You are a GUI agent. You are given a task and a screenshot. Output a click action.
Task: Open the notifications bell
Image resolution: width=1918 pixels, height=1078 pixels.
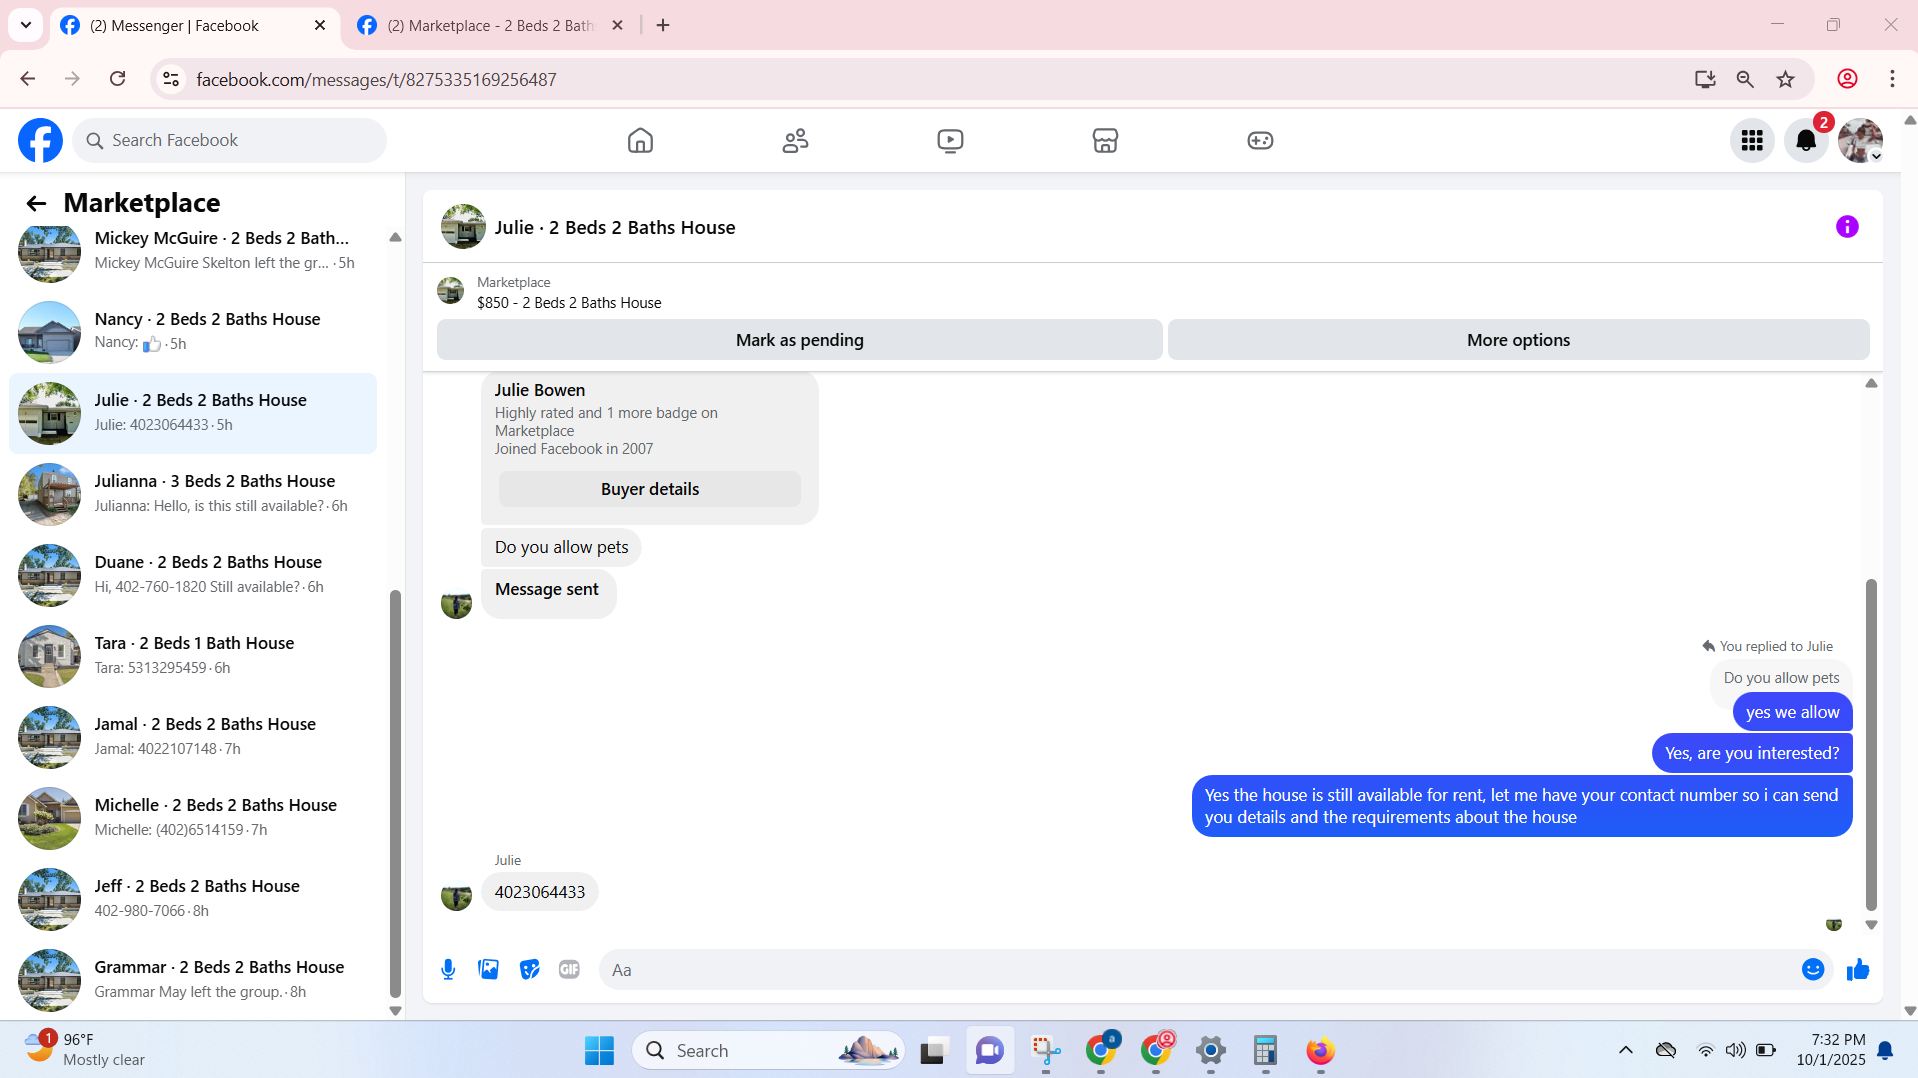[1806, 141]
